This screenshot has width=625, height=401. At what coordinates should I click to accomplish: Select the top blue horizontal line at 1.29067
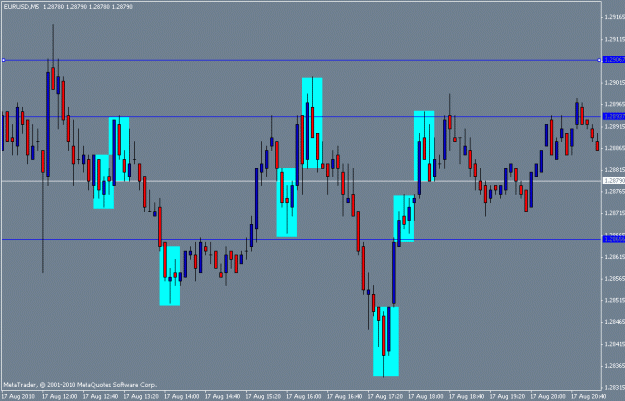tap(301, 61)
